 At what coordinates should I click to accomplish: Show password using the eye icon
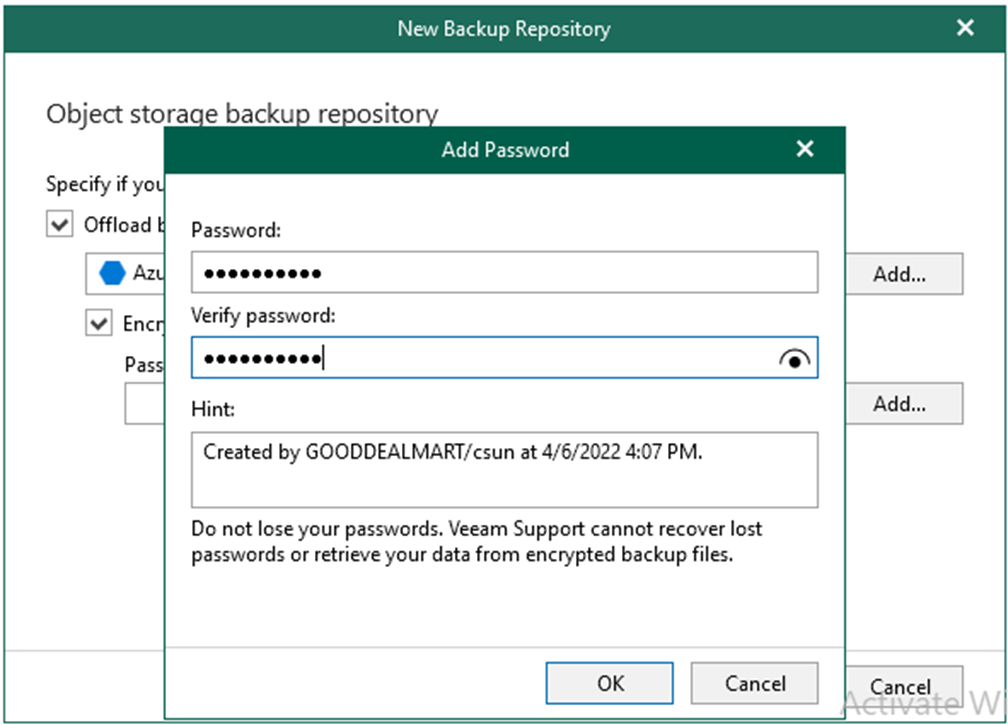pyautogui.click(x=795, y=359)
